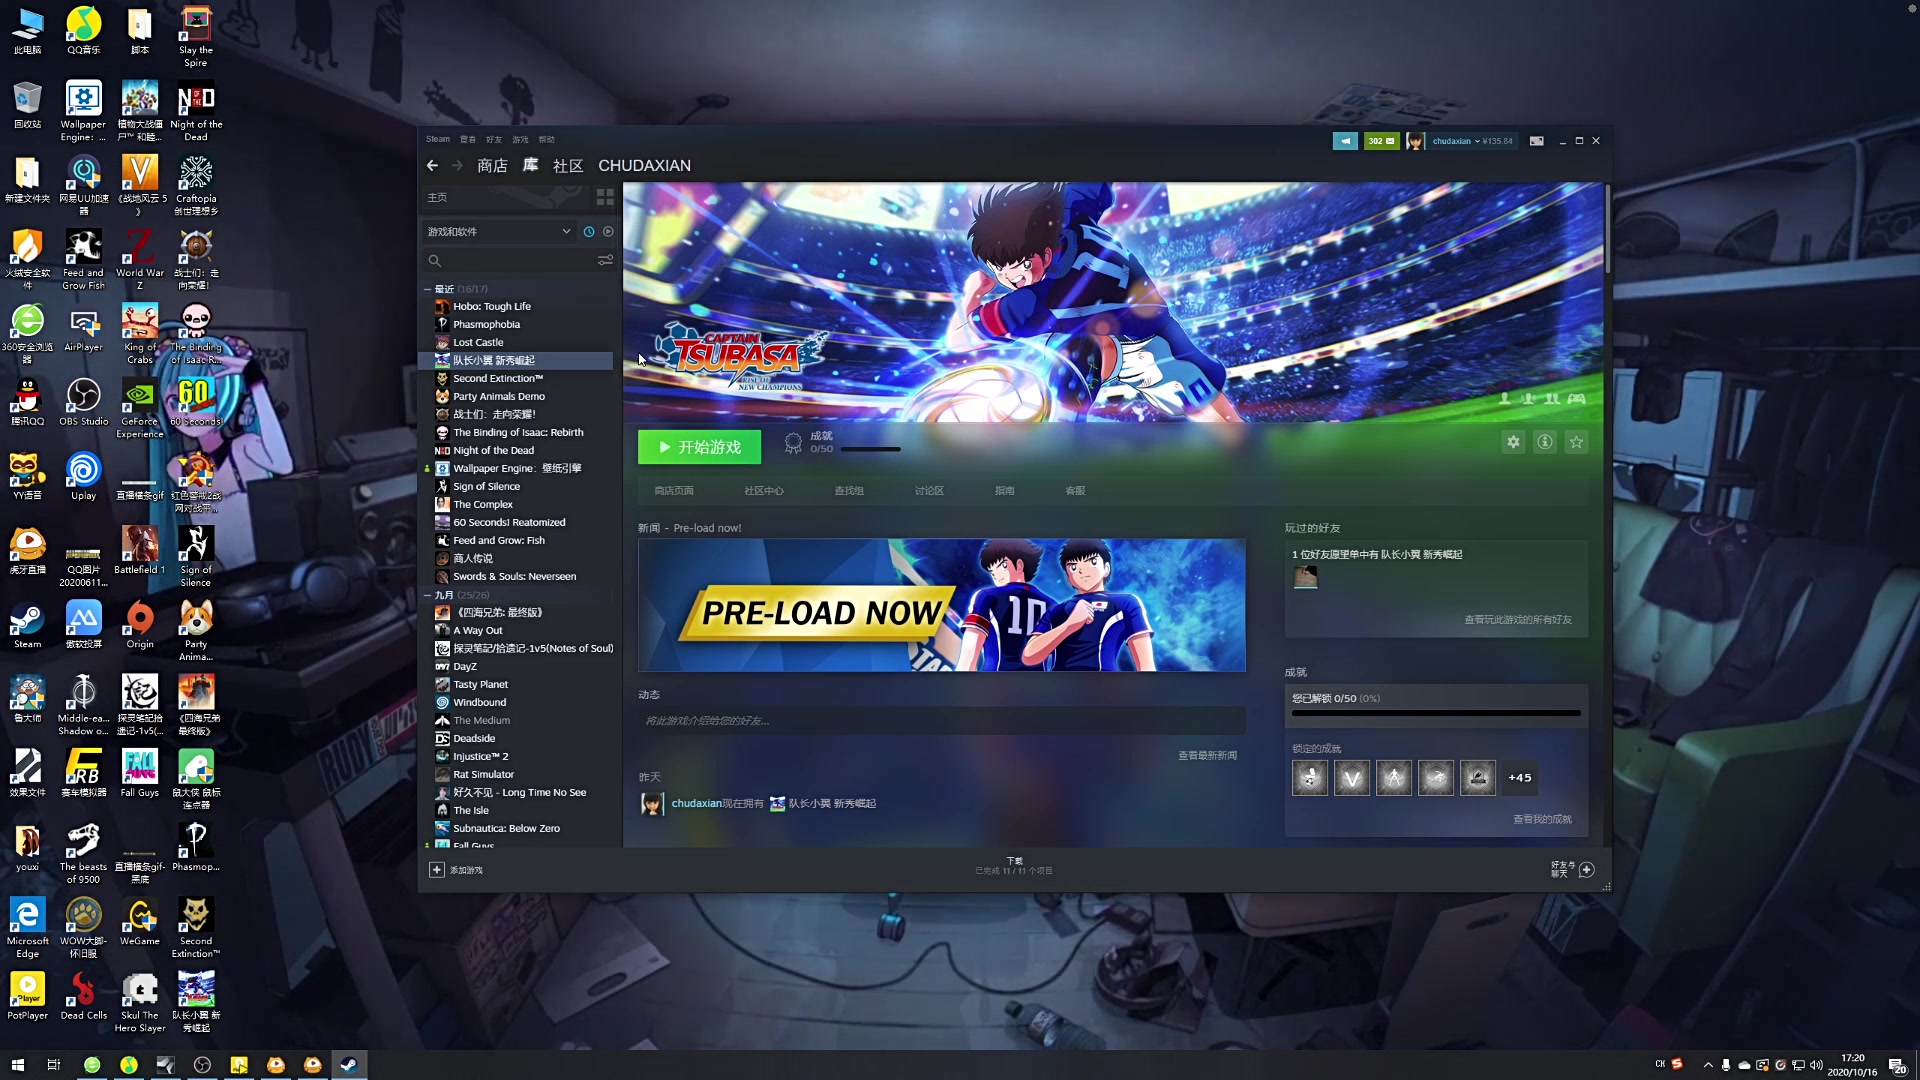
Task: Click the Steam announcements megaphone icon
Action: tap(1345, 141)
